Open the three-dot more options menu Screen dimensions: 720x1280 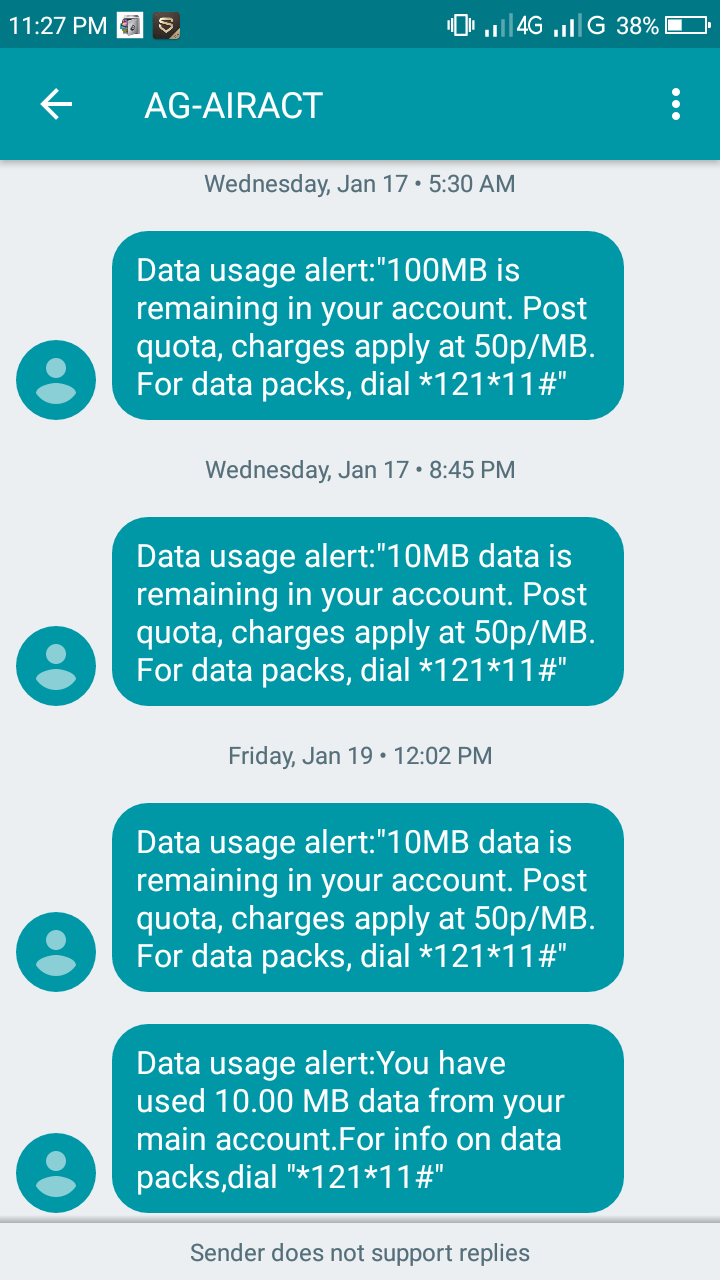(676, 104)
